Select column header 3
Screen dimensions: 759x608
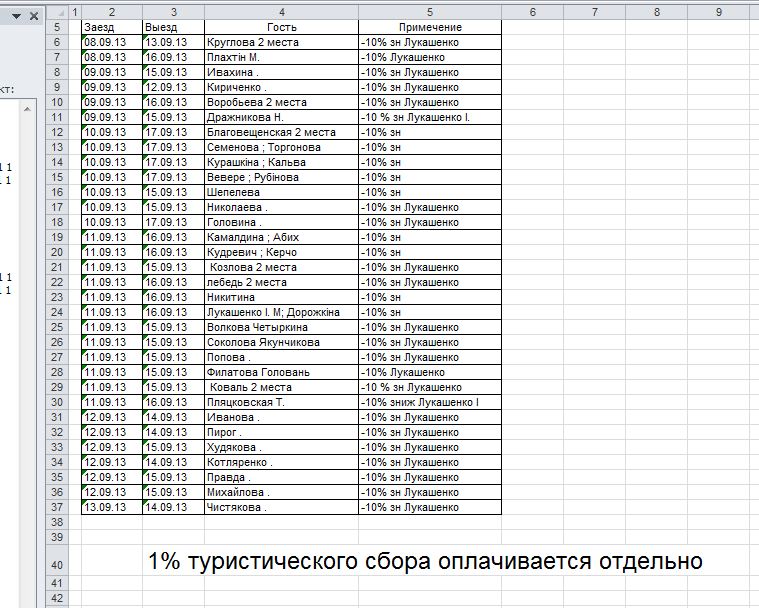(x=174, y=12)
